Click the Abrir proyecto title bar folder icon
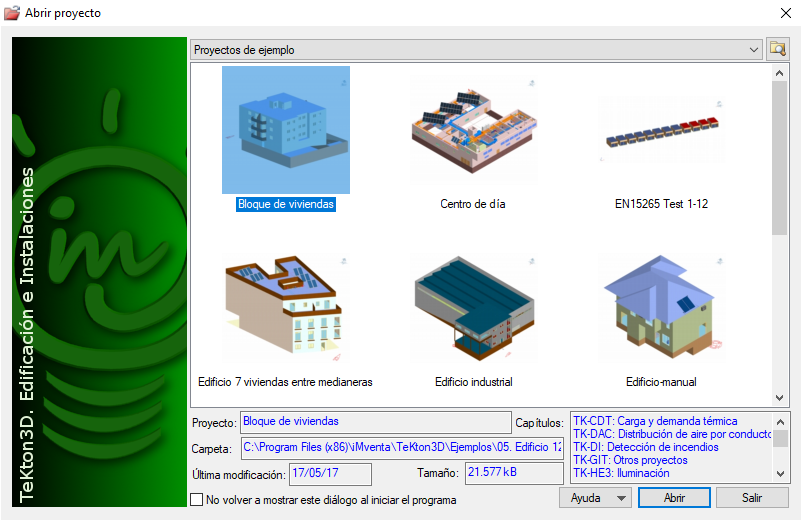The height and width of the screenshot is (521, 802). tap(12, 13)
